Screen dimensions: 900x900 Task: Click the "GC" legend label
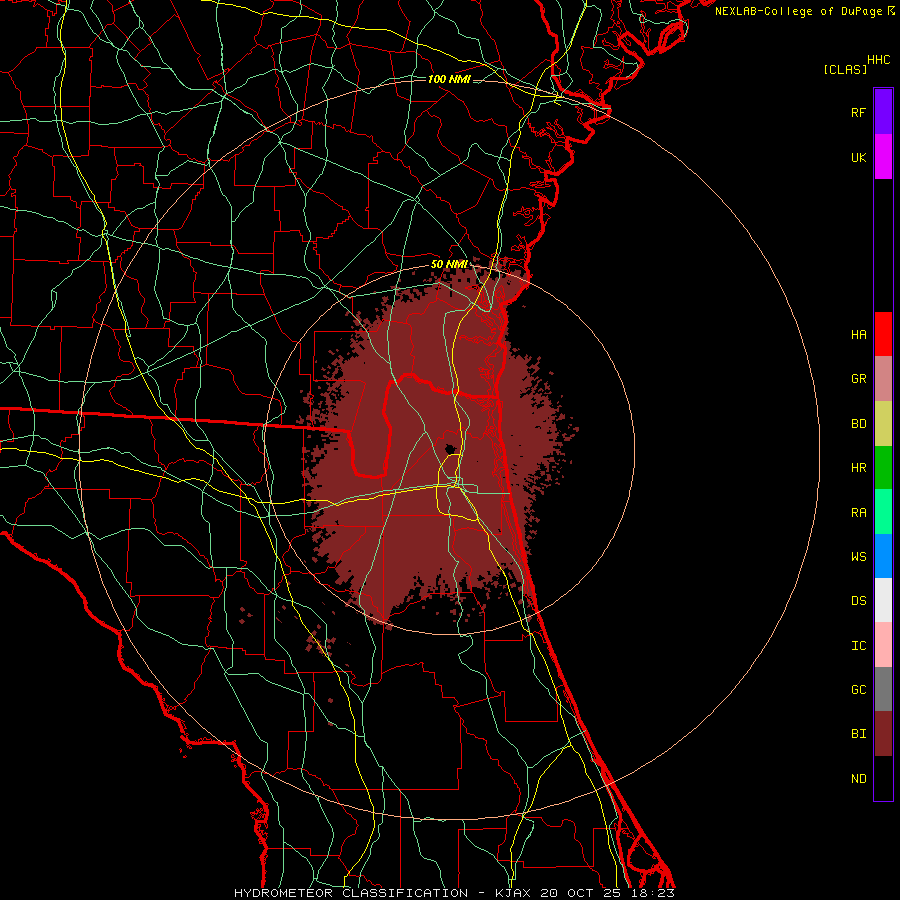(859, 690)
